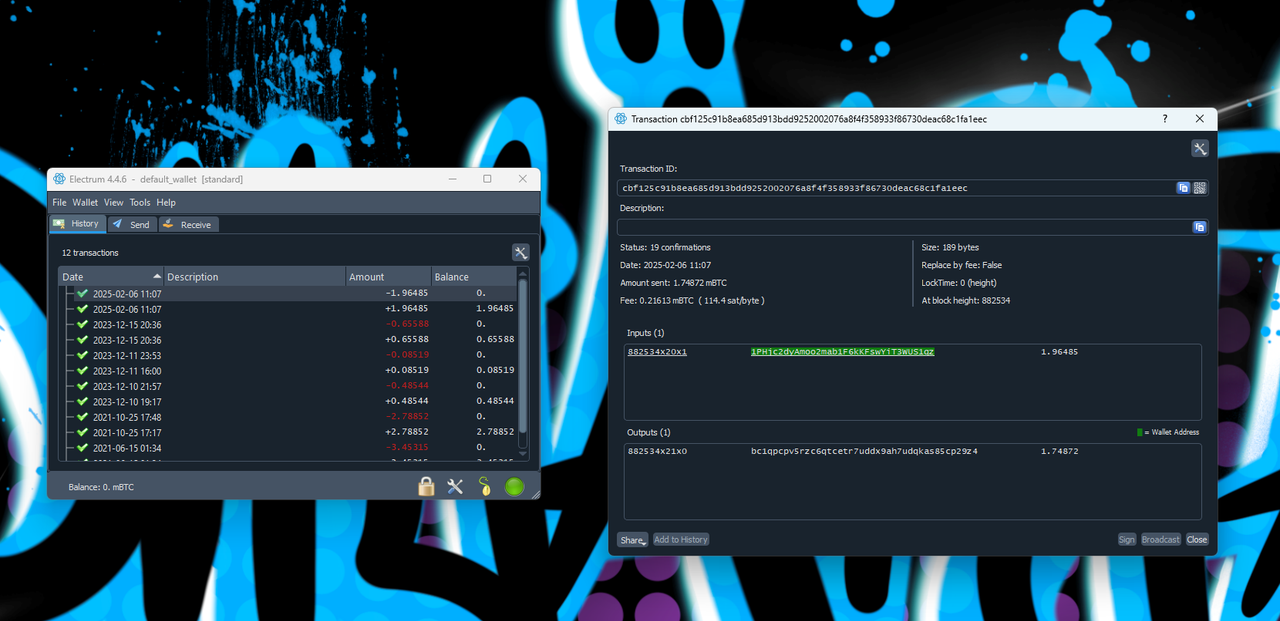Open the Tools menu
1280x621 pixels.
140,202
